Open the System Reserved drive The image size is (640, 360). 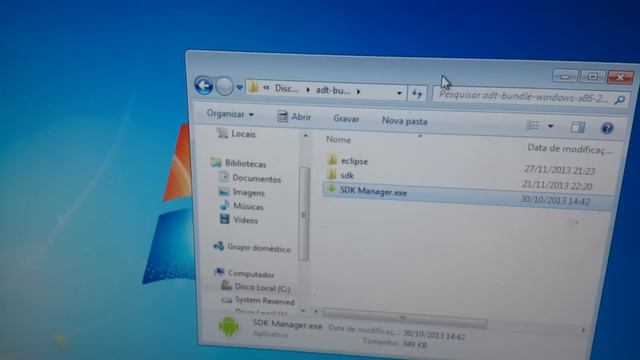coord(264,301)
